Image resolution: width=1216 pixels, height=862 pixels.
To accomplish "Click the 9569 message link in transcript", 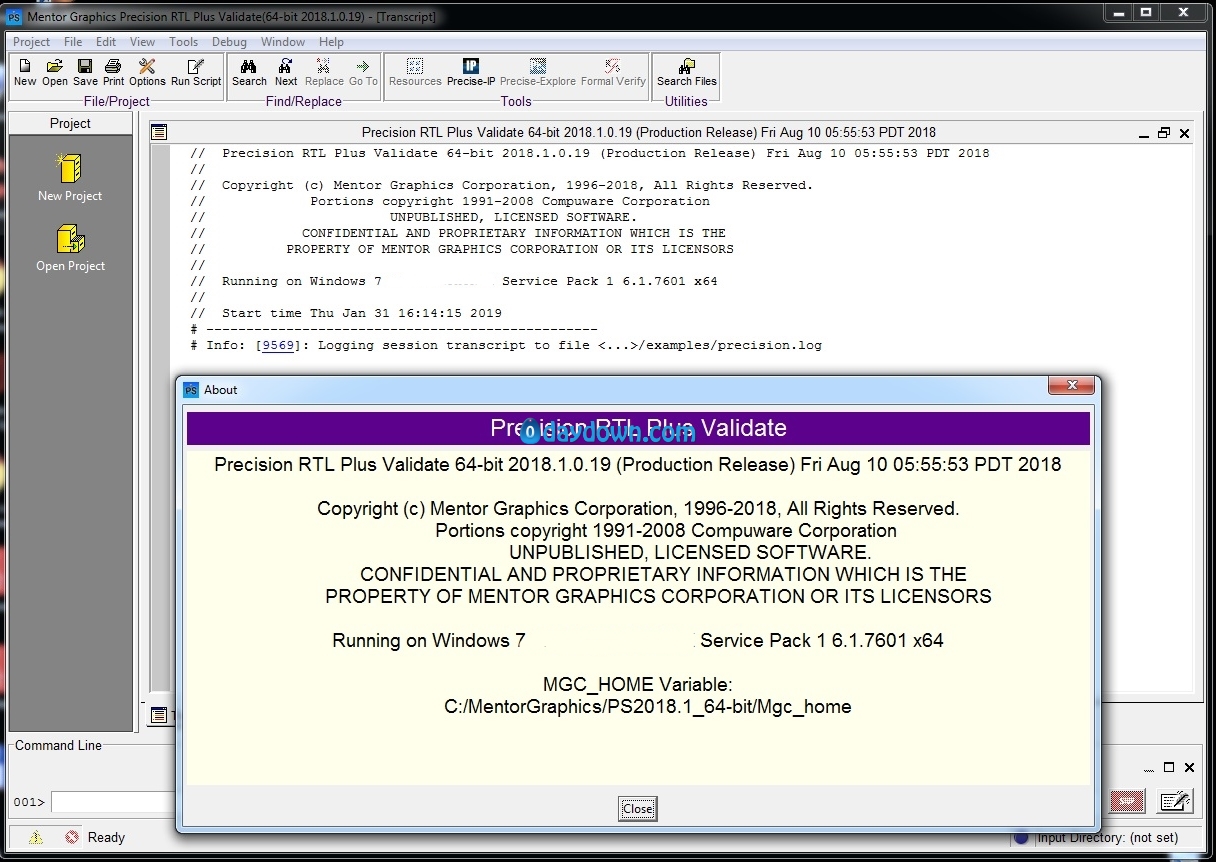I will click(x=278, y=345).
